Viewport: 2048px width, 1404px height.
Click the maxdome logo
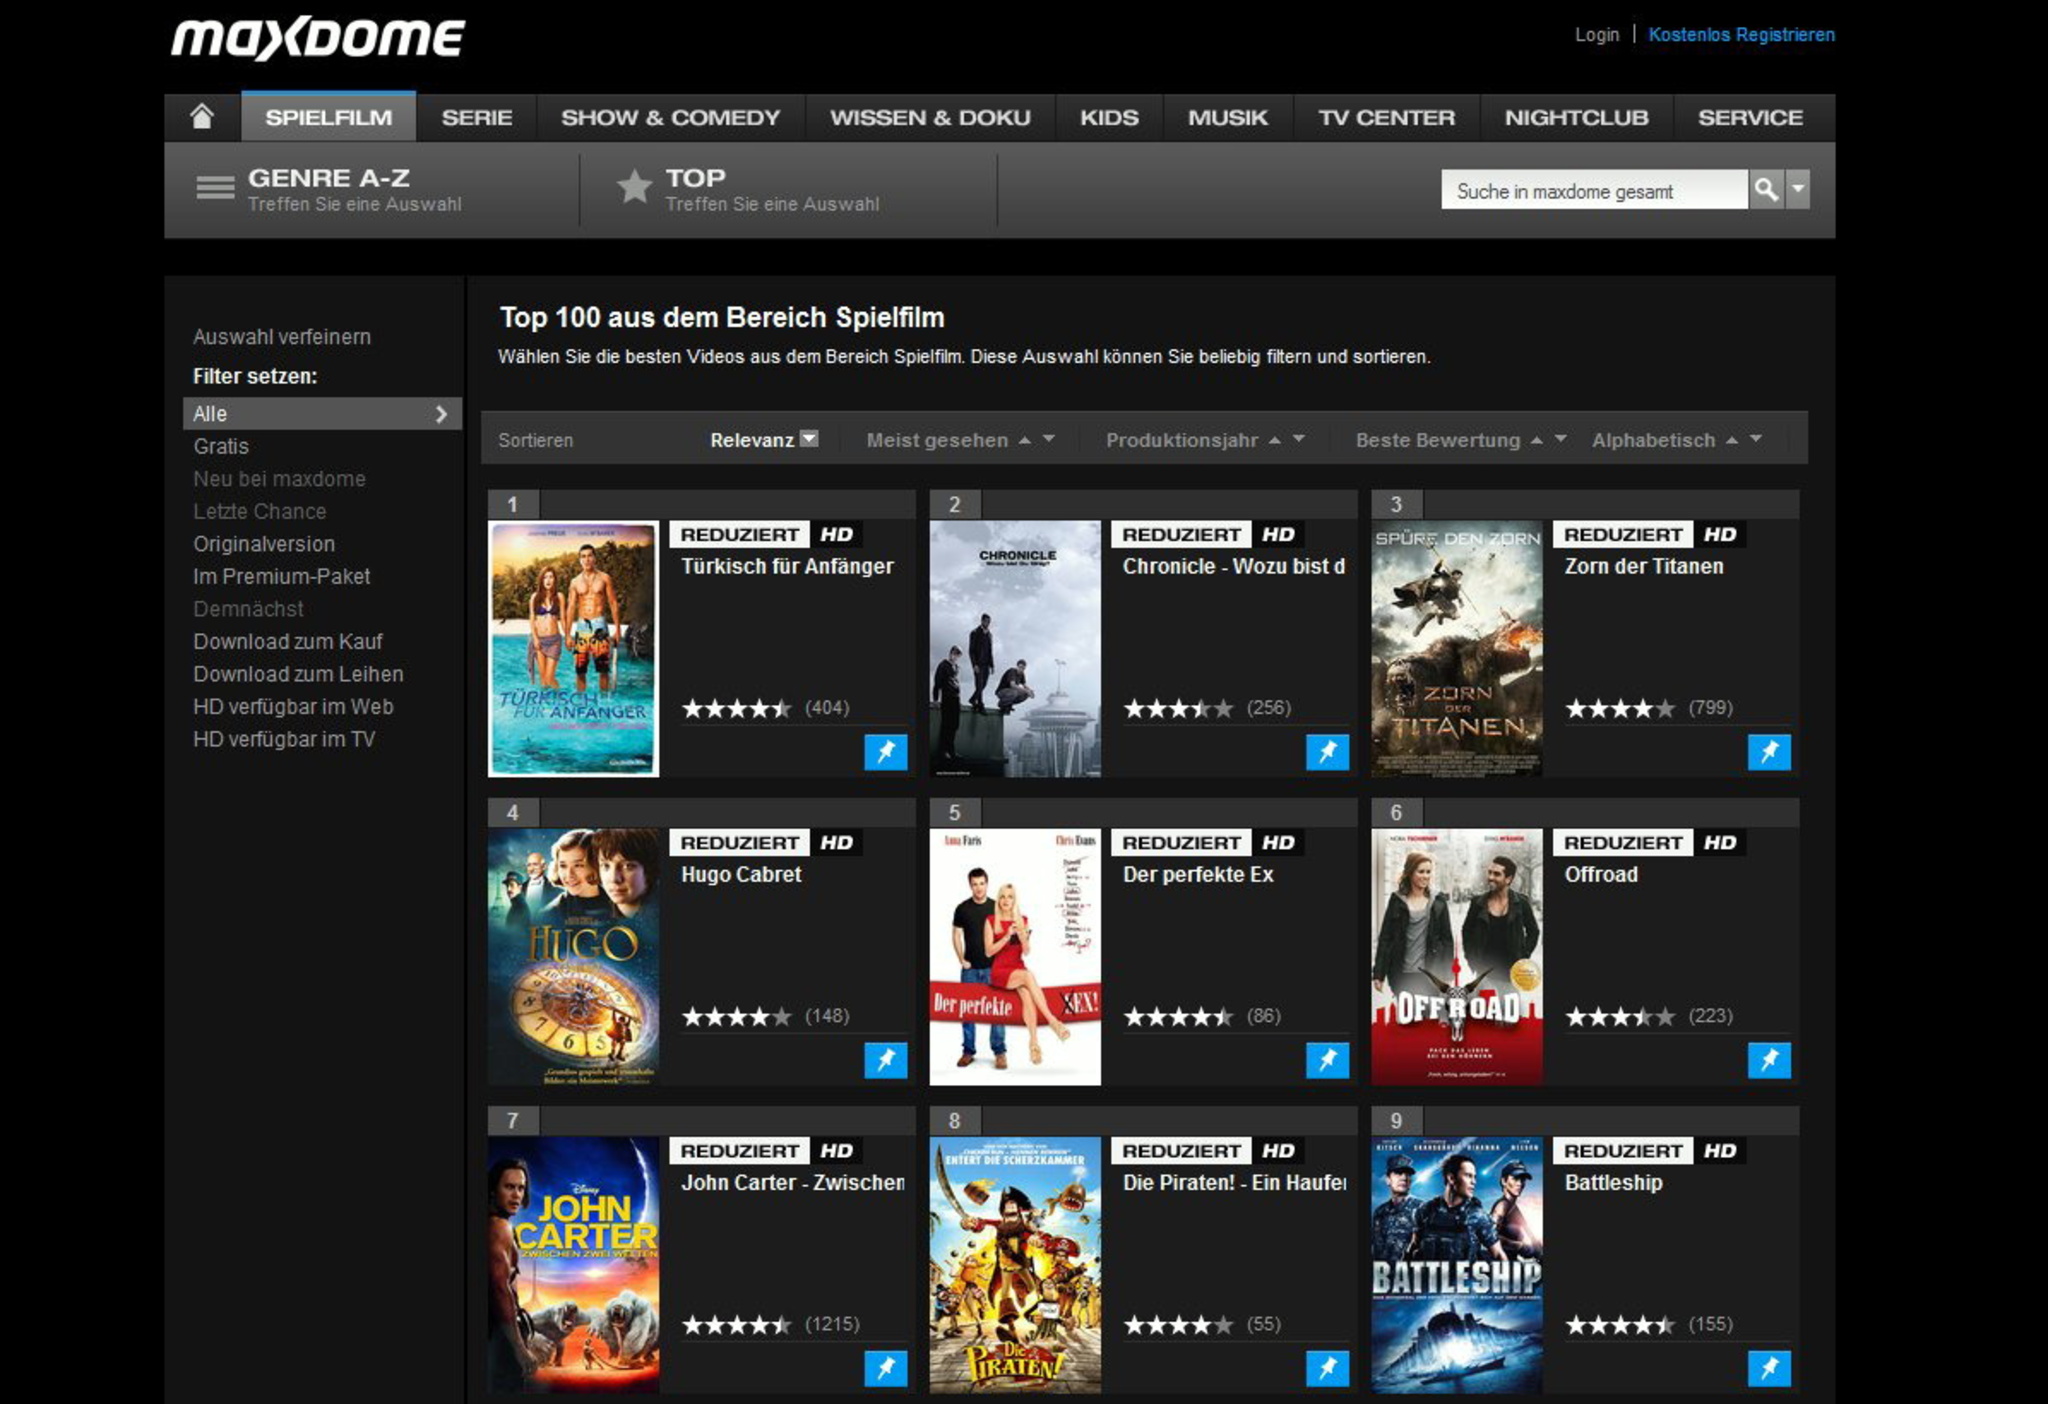[x=318, y=38]
